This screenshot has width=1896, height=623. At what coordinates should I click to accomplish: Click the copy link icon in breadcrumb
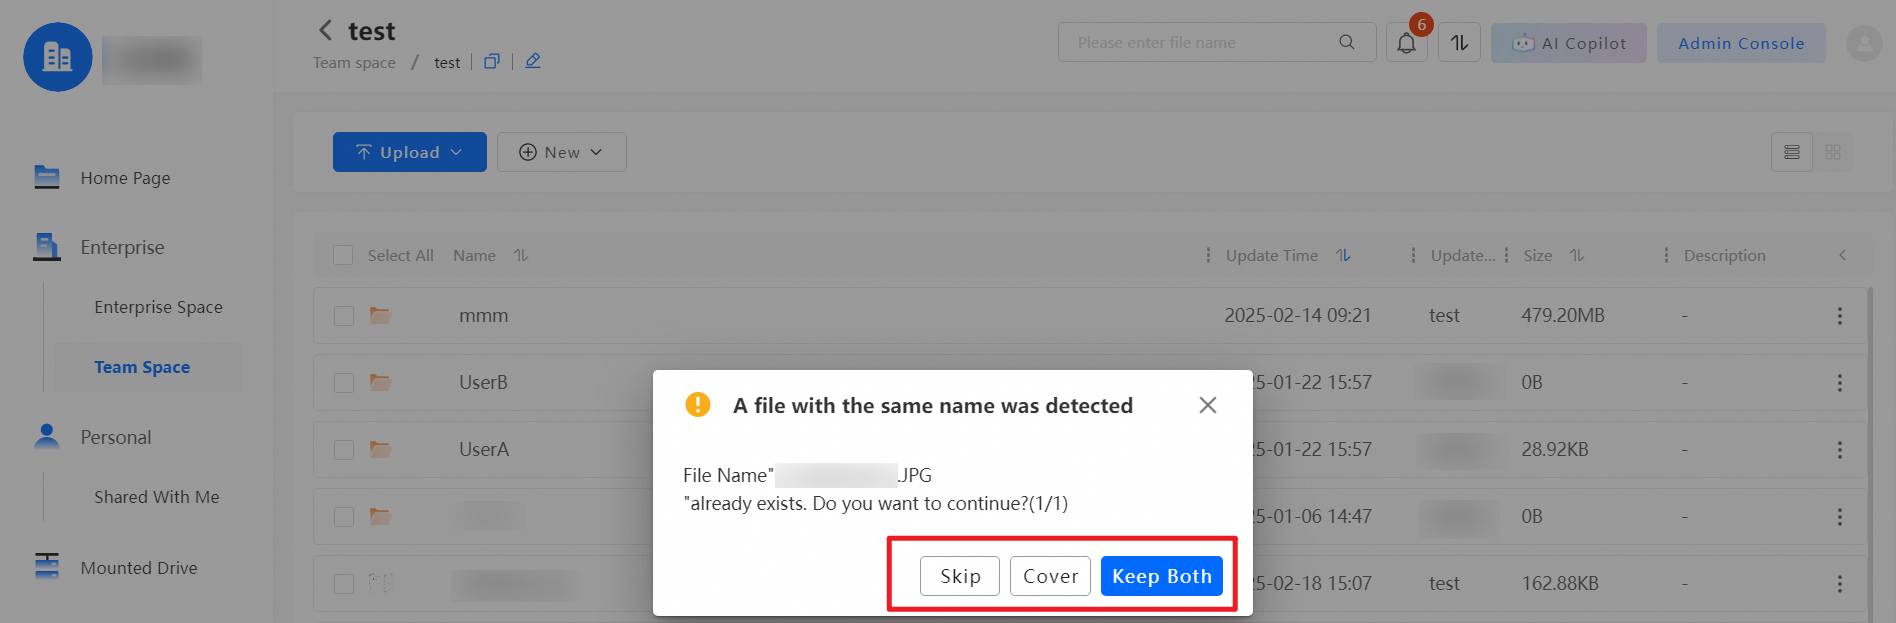pyautogui.click(x=491, y=61)
